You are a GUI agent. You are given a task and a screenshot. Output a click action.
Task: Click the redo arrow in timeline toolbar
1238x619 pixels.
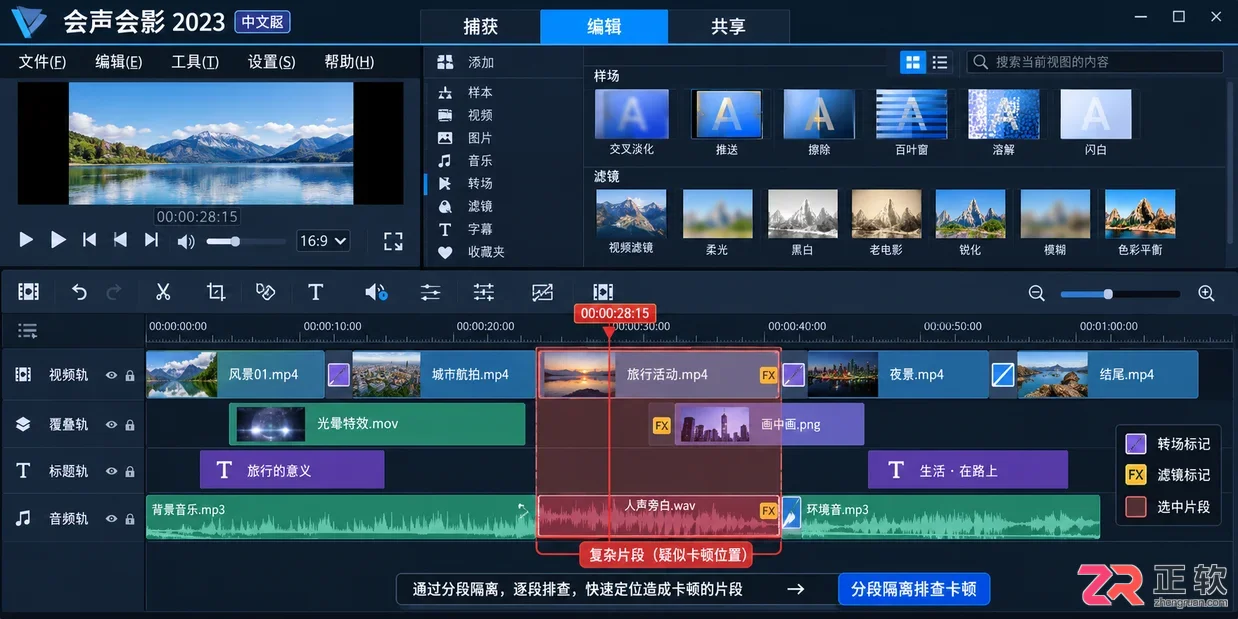[x=113, y=292]
